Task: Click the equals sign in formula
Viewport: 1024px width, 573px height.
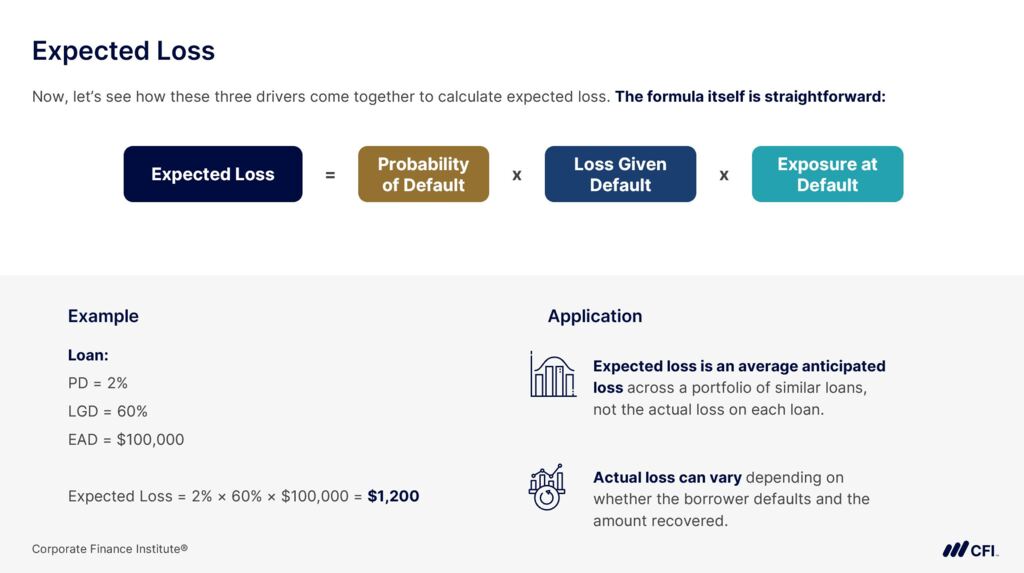Action: pos(330,175)
